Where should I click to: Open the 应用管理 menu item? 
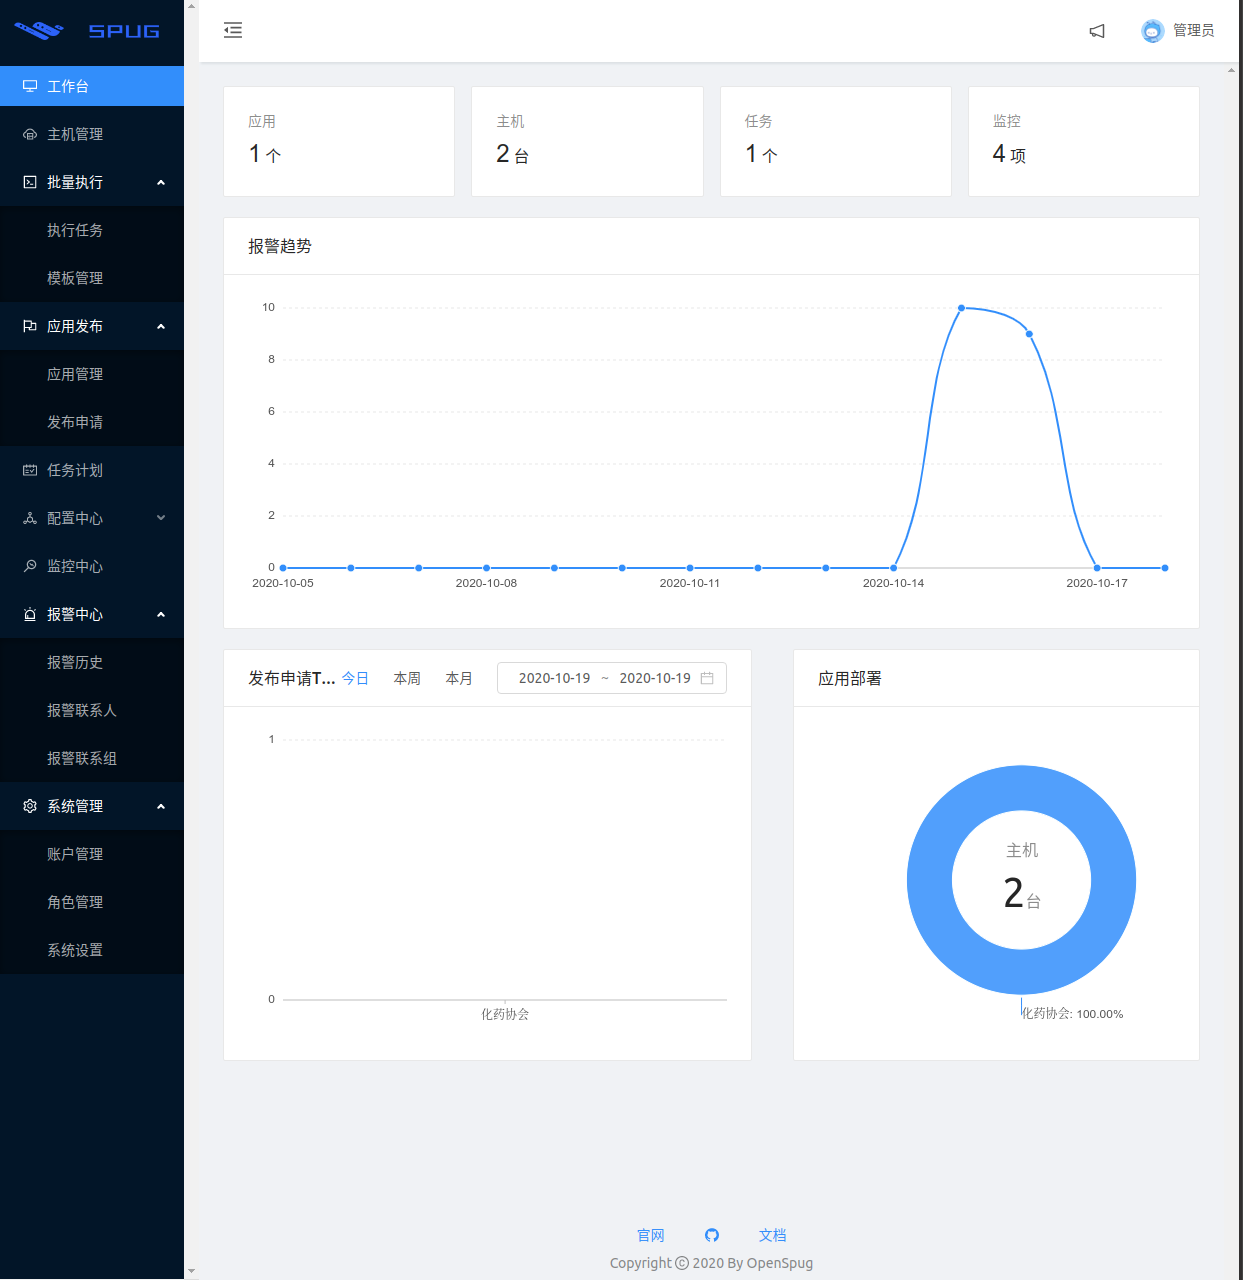pos(75,374)
